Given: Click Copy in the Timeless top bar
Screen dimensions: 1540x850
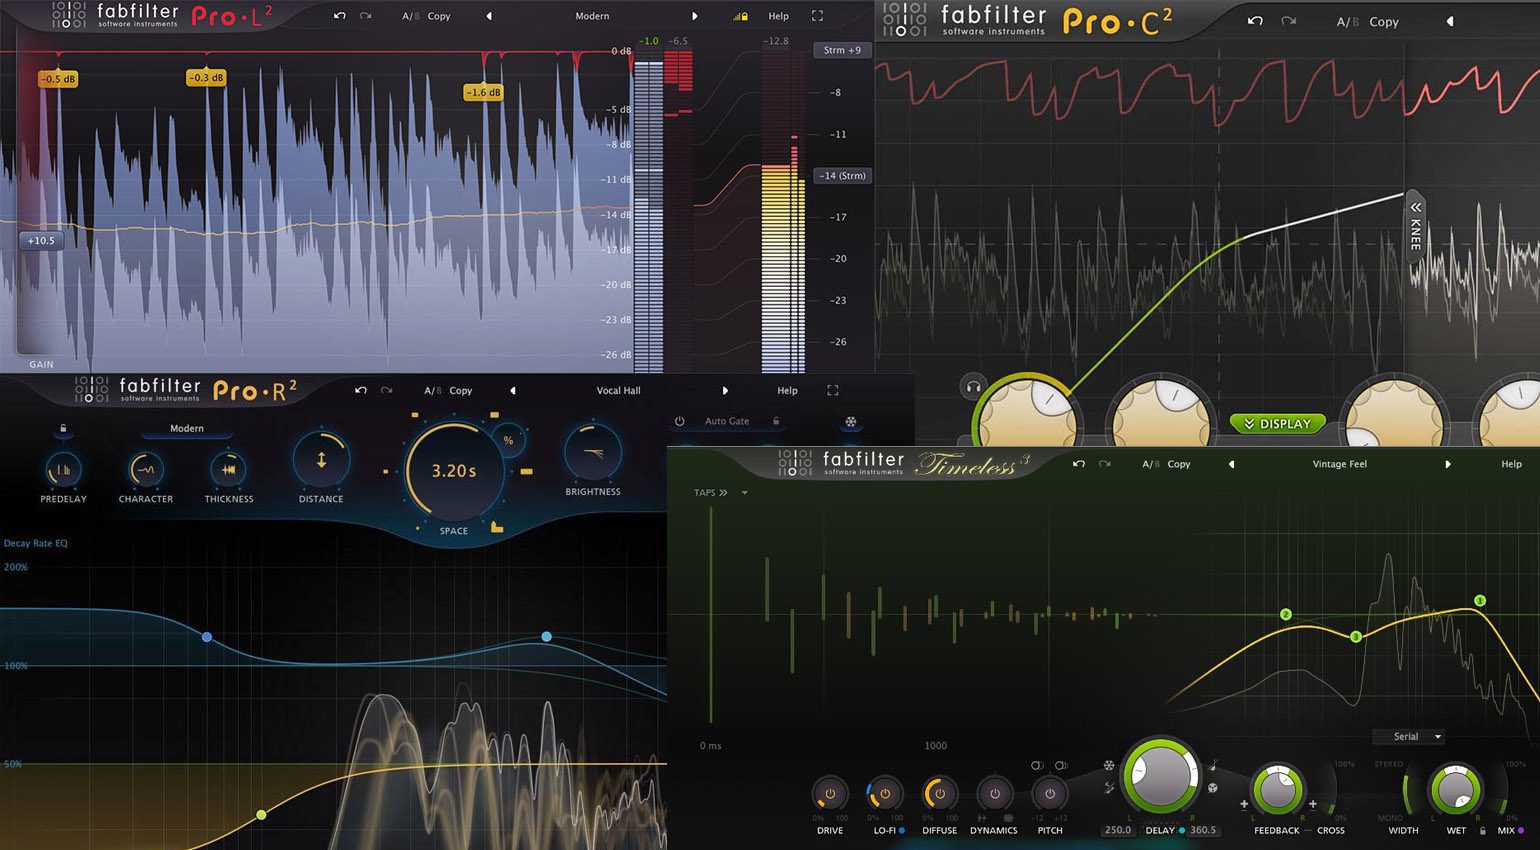Looking at the screenshot, I should [x=1180, y=463].
